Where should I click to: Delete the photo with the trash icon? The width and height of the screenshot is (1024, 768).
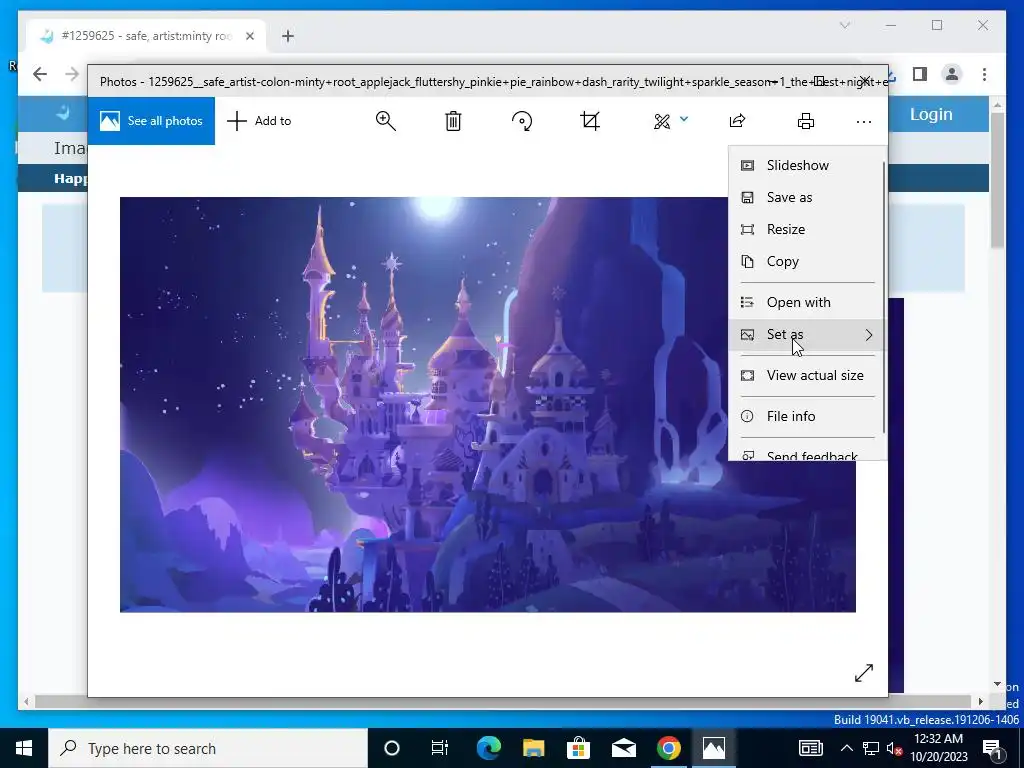pyautogui.click(x=453, y=121)
